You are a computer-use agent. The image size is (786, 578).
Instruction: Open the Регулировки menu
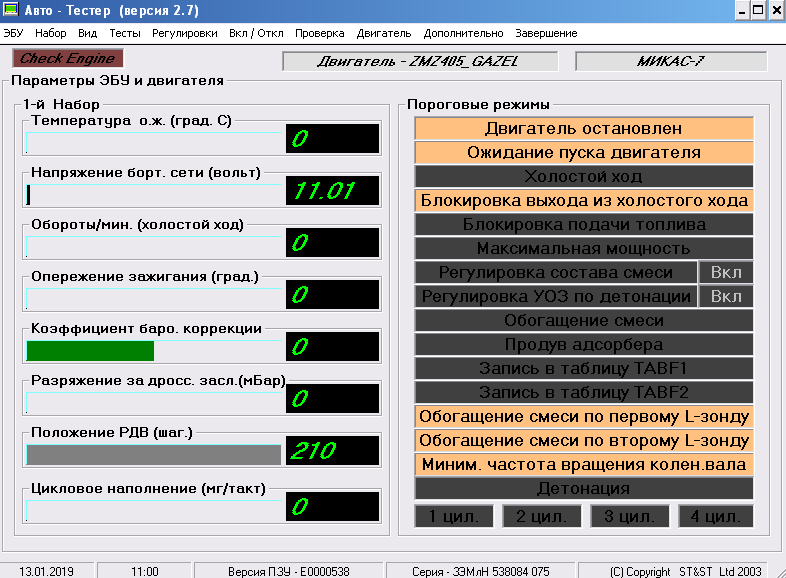185,33
